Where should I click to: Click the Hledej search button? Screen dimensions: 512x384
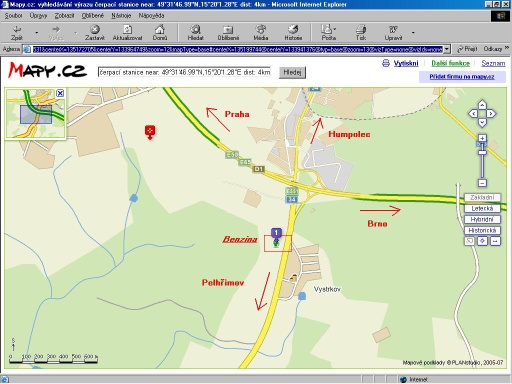(x=292, y=72)
